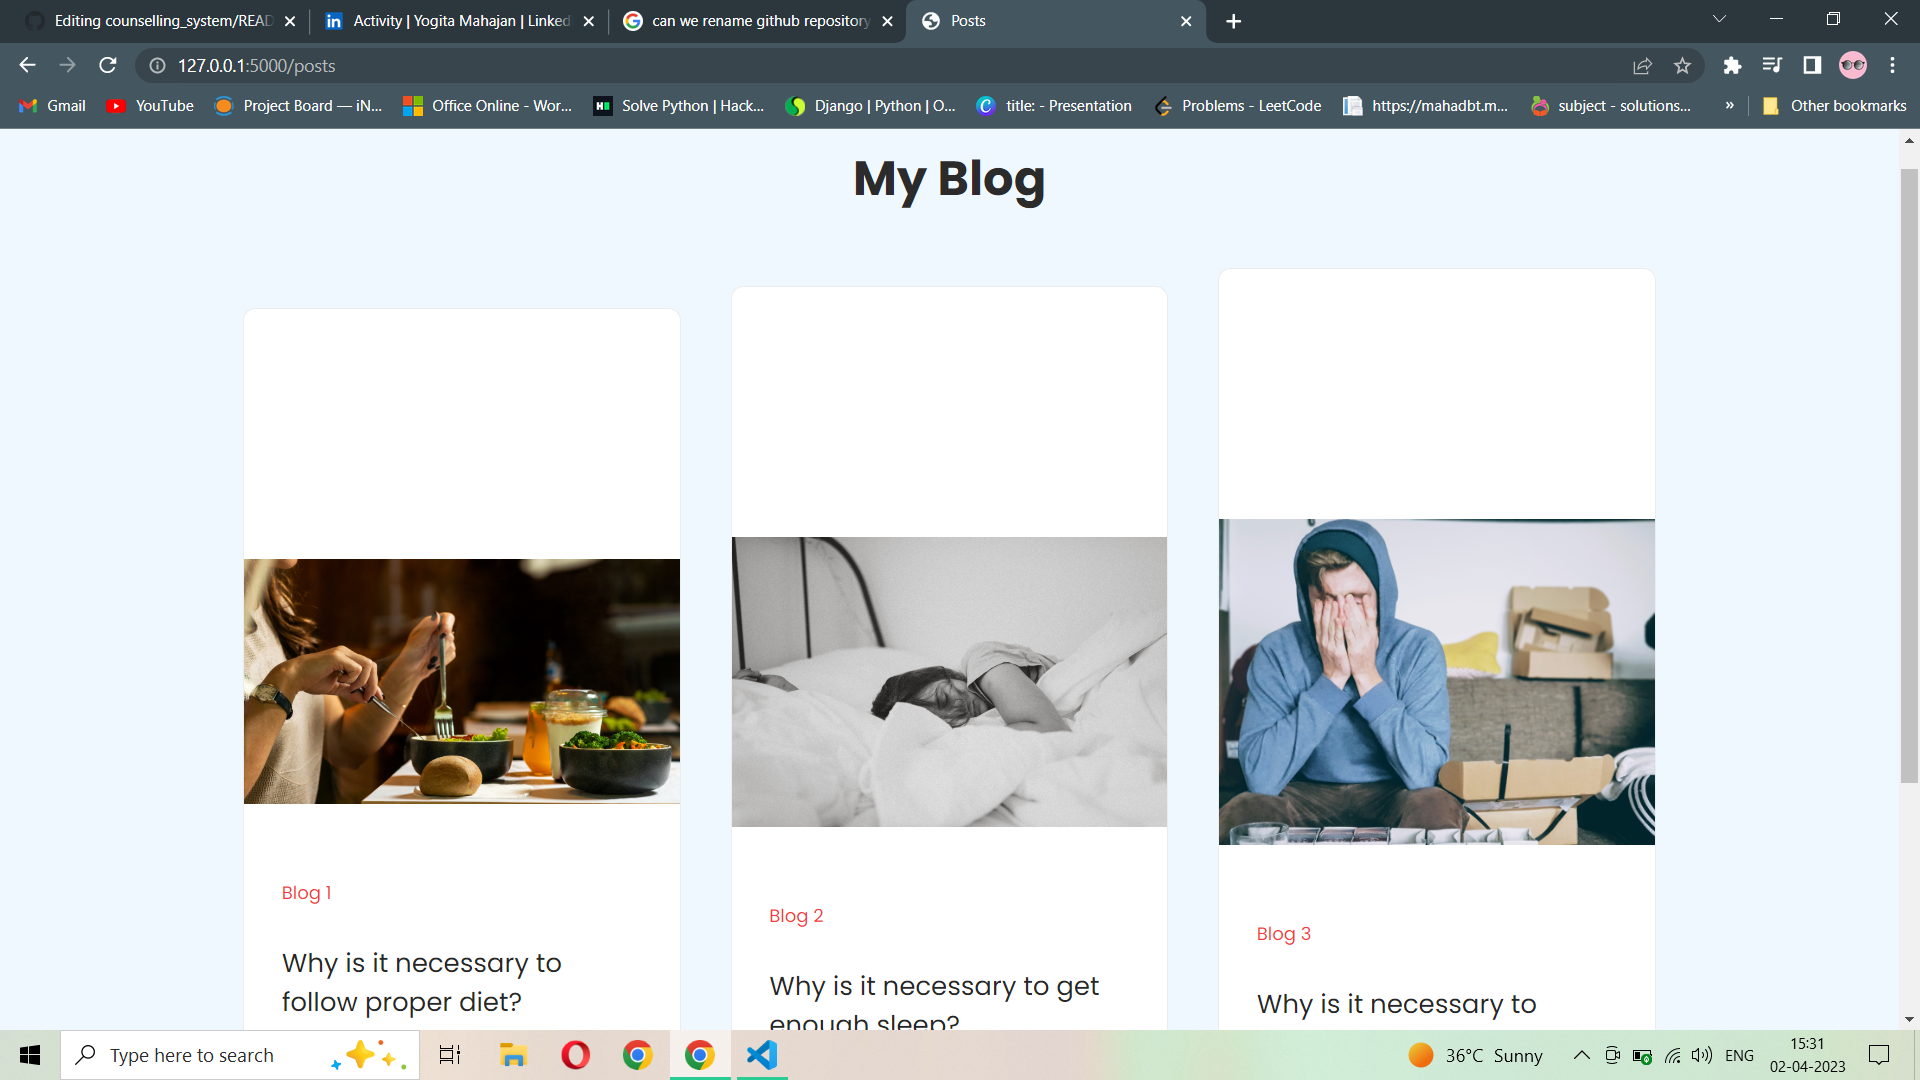Viewport: 1920px width, 1080px height.
Task: Open the Windows Start menu
Action: coord(30,1055)
